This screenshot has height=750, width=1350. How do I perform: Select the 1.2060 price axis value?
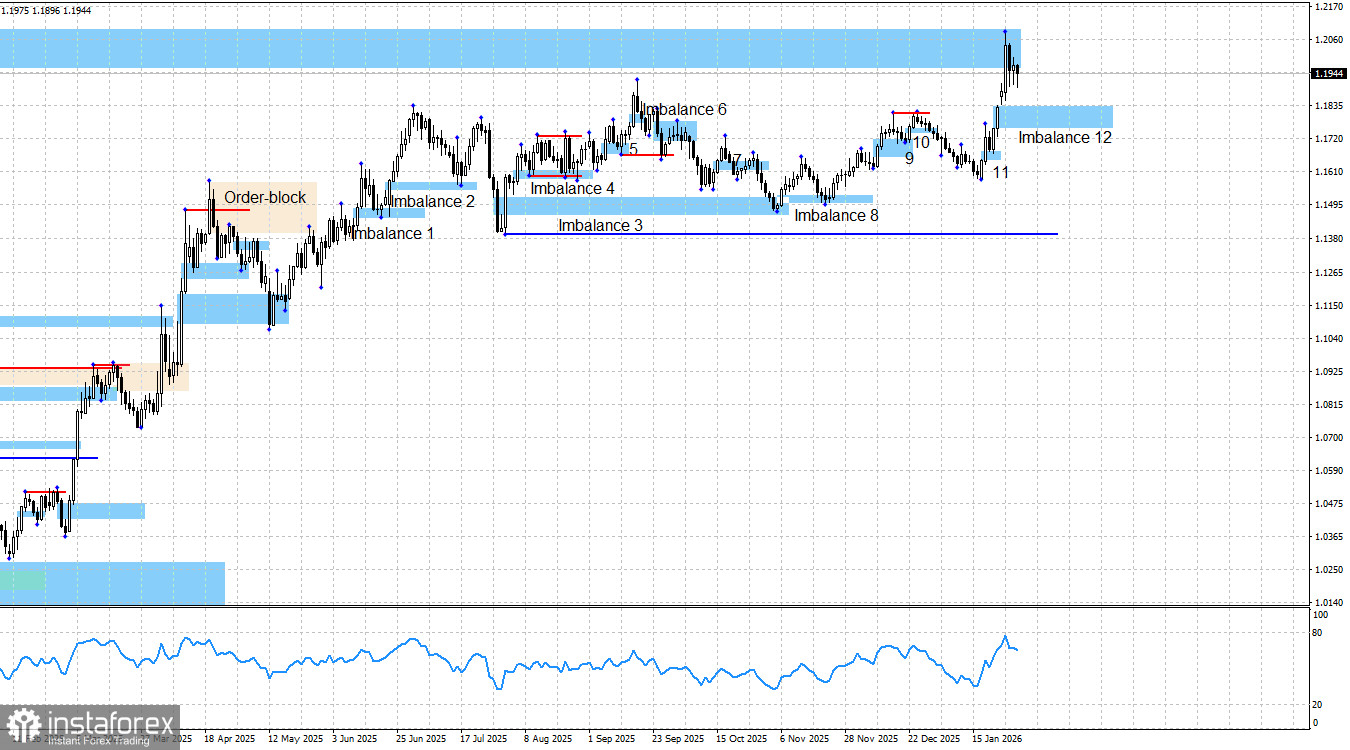coord(1329,40)
